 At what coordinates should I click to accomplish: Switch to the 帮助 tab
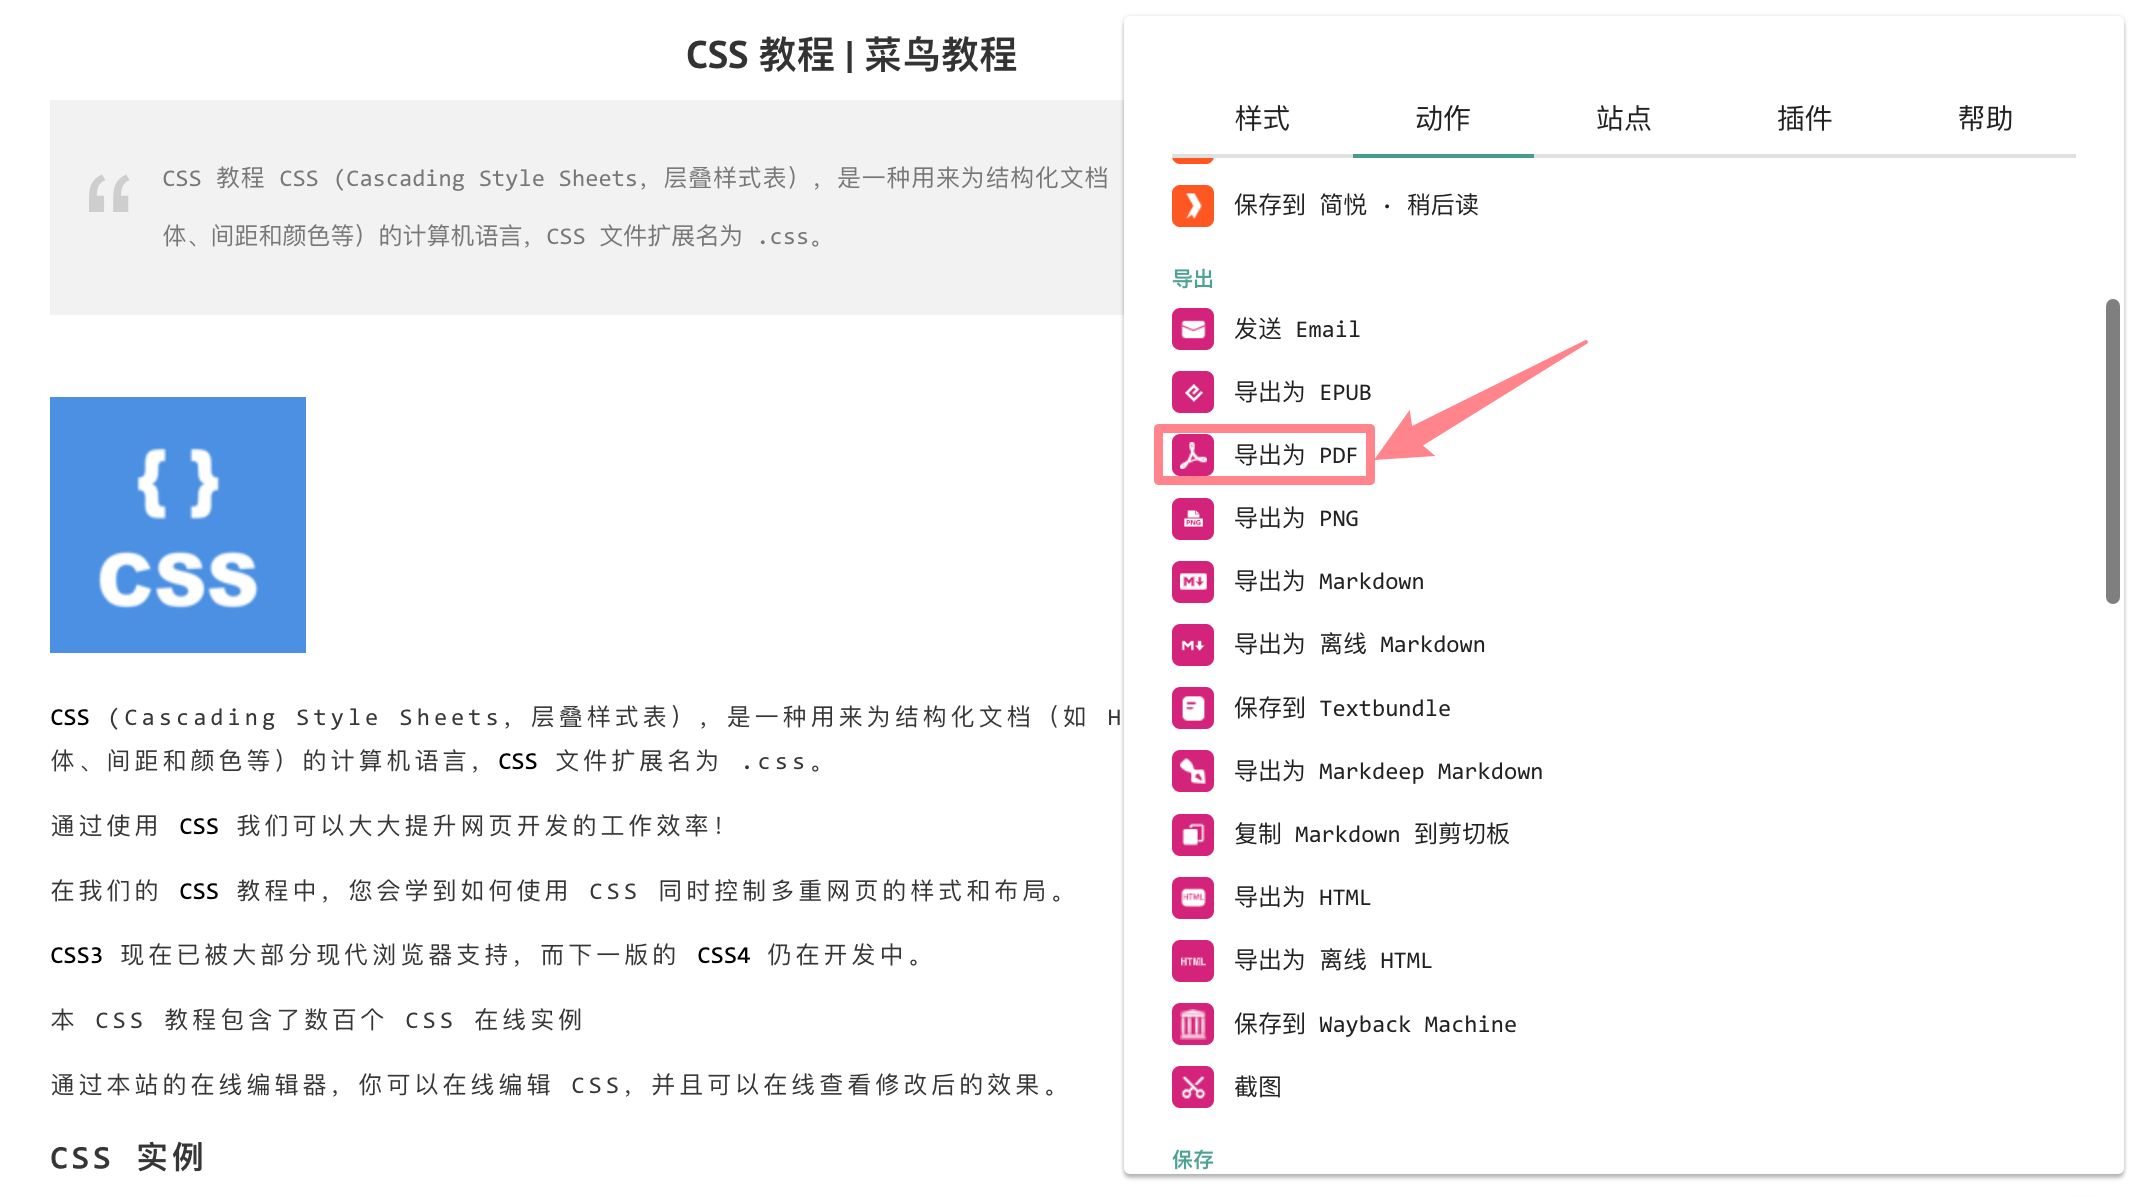pyautogui.click(x=1986, y=119)
